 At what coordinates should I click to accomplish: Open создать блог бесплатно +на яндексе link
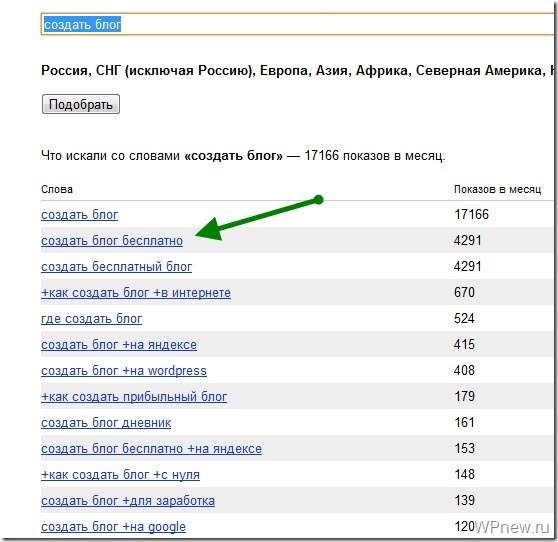tap(151, 448)
